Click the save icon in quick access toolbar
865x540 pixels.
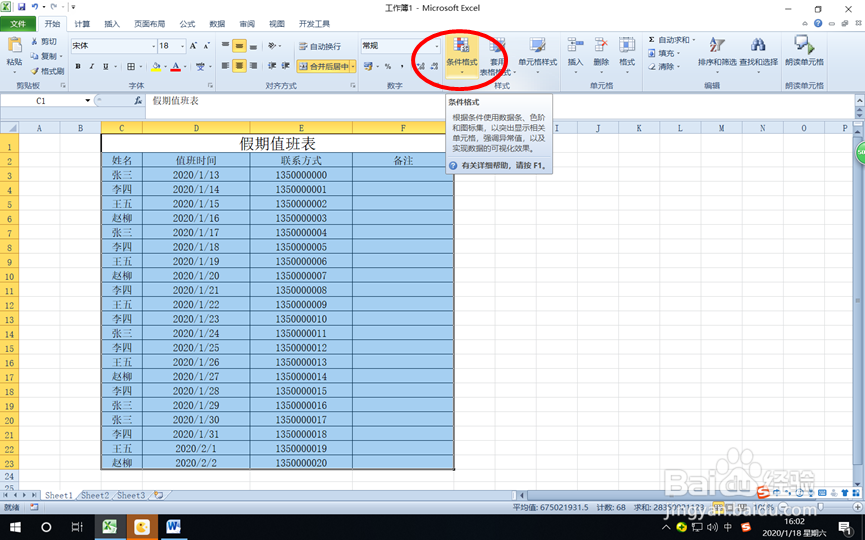22,7
